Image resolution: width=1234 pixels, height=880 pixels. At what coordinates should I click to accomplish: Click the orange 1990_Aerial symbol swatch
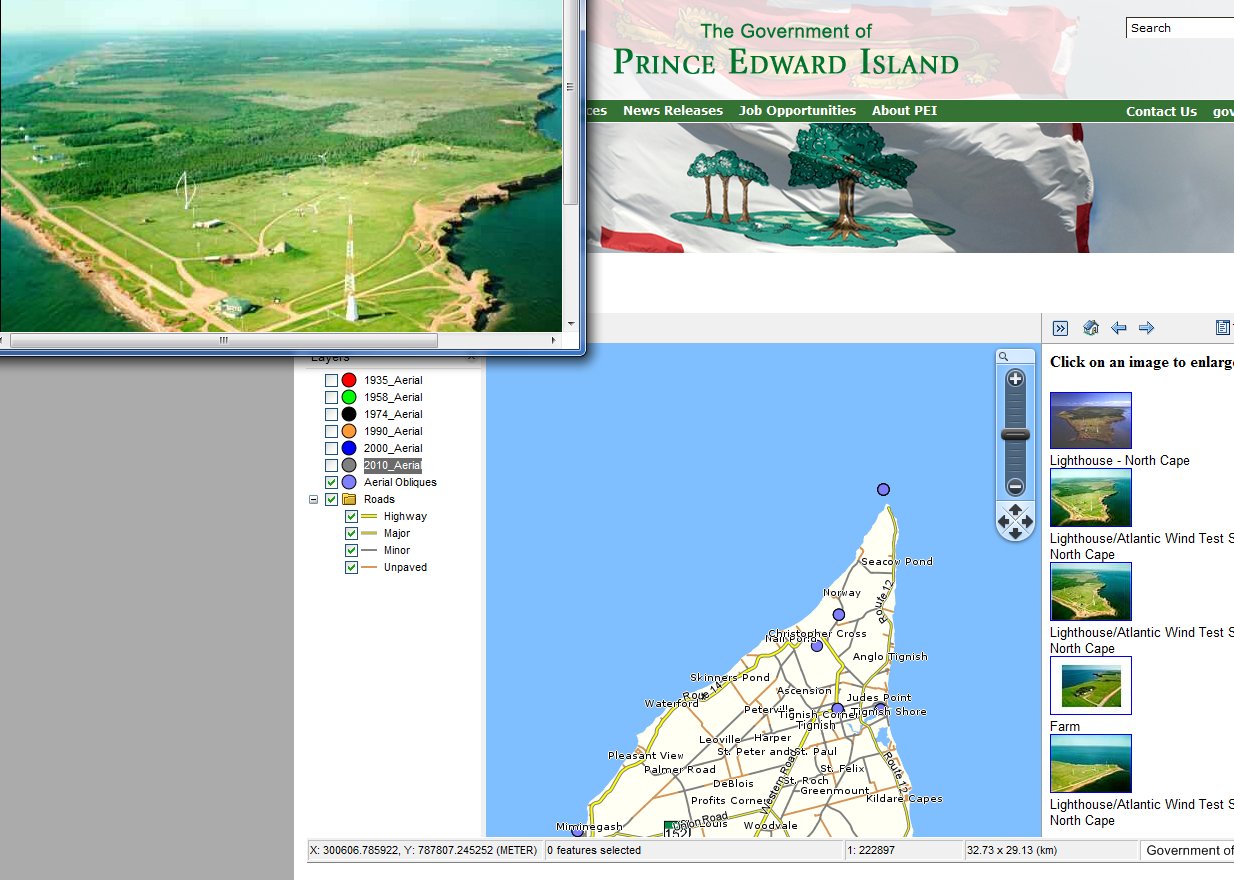click(x=349, y=431)
